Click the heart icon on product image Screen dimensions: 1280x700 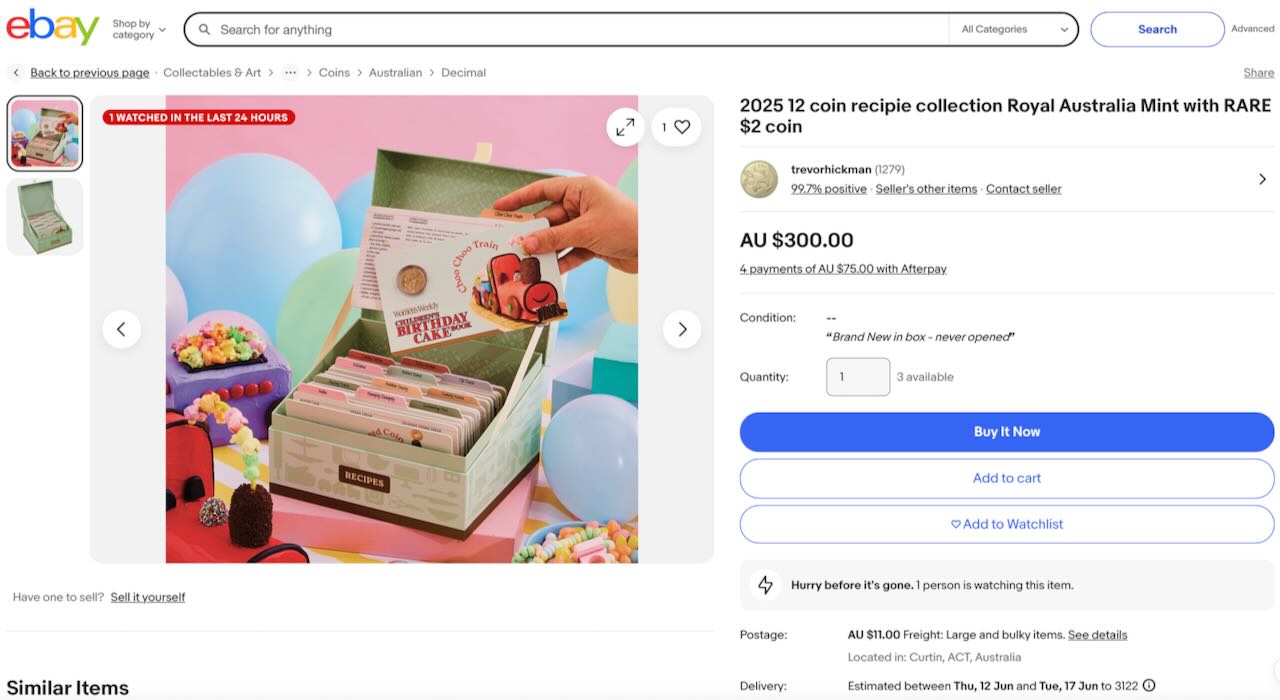682,127
